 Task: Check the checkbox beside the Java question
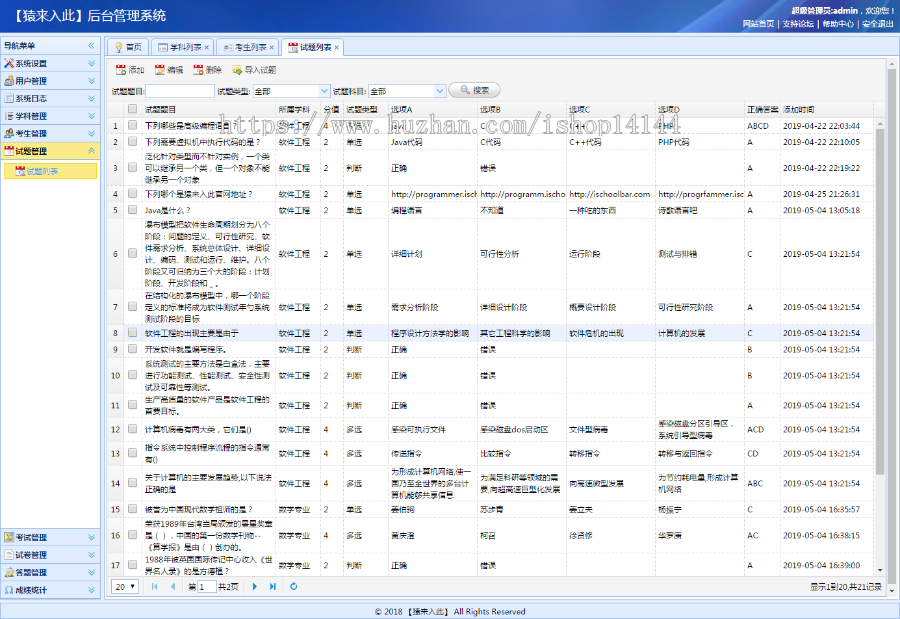pos(132,209)
